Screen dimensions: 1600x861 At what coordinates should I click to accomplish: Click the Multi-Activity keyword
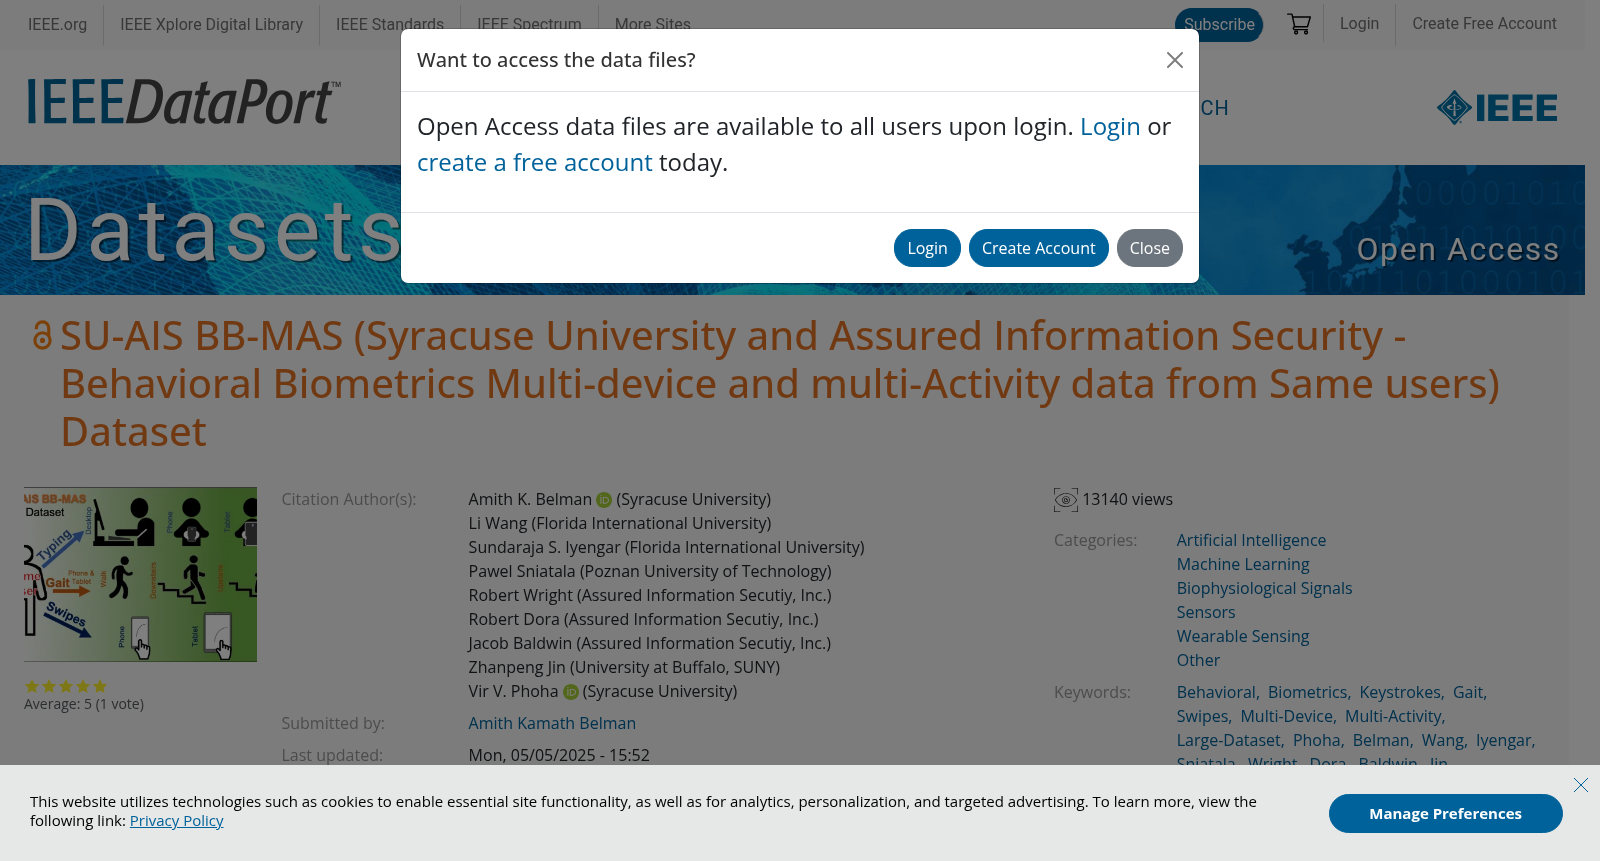click(1393, 716)
